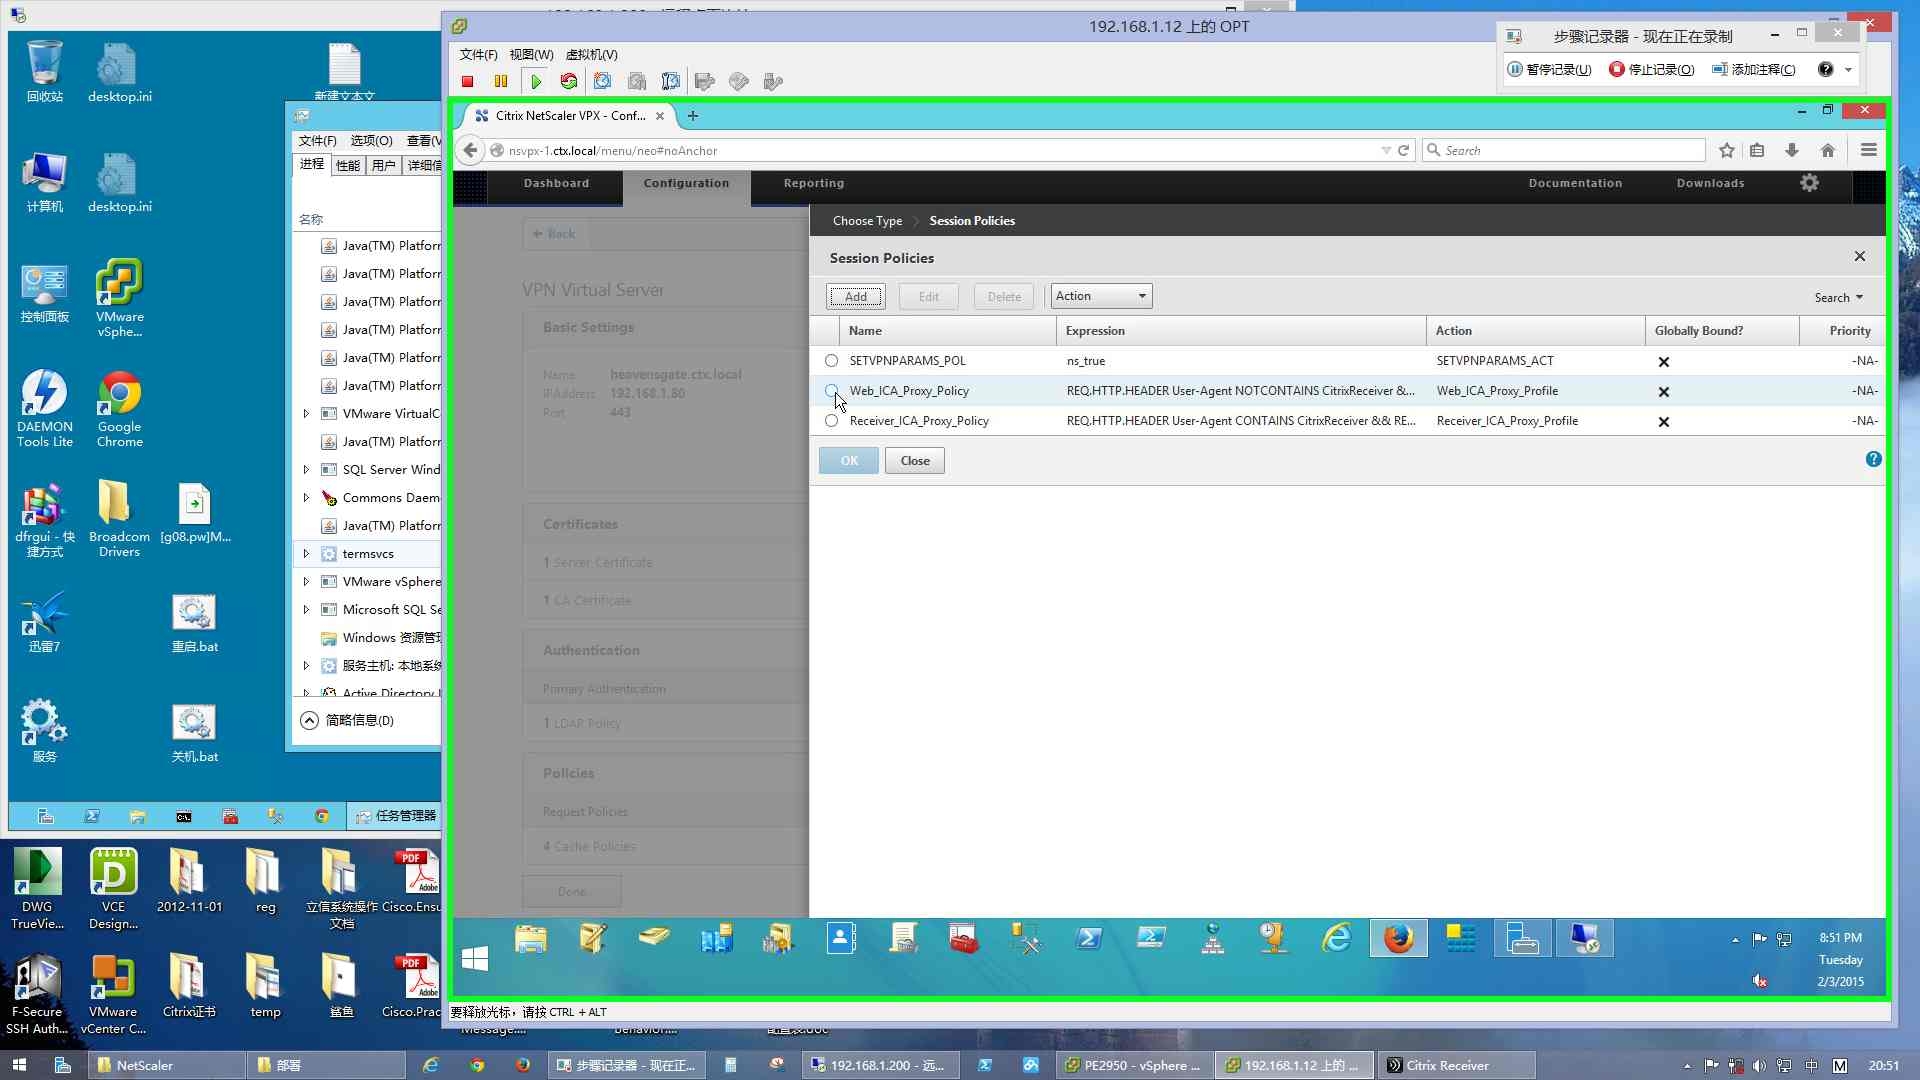Click the OK button
Image resolution: width=1920 pixels, height=1080 pixels.
pyautogui.click(x=849, y=461)
